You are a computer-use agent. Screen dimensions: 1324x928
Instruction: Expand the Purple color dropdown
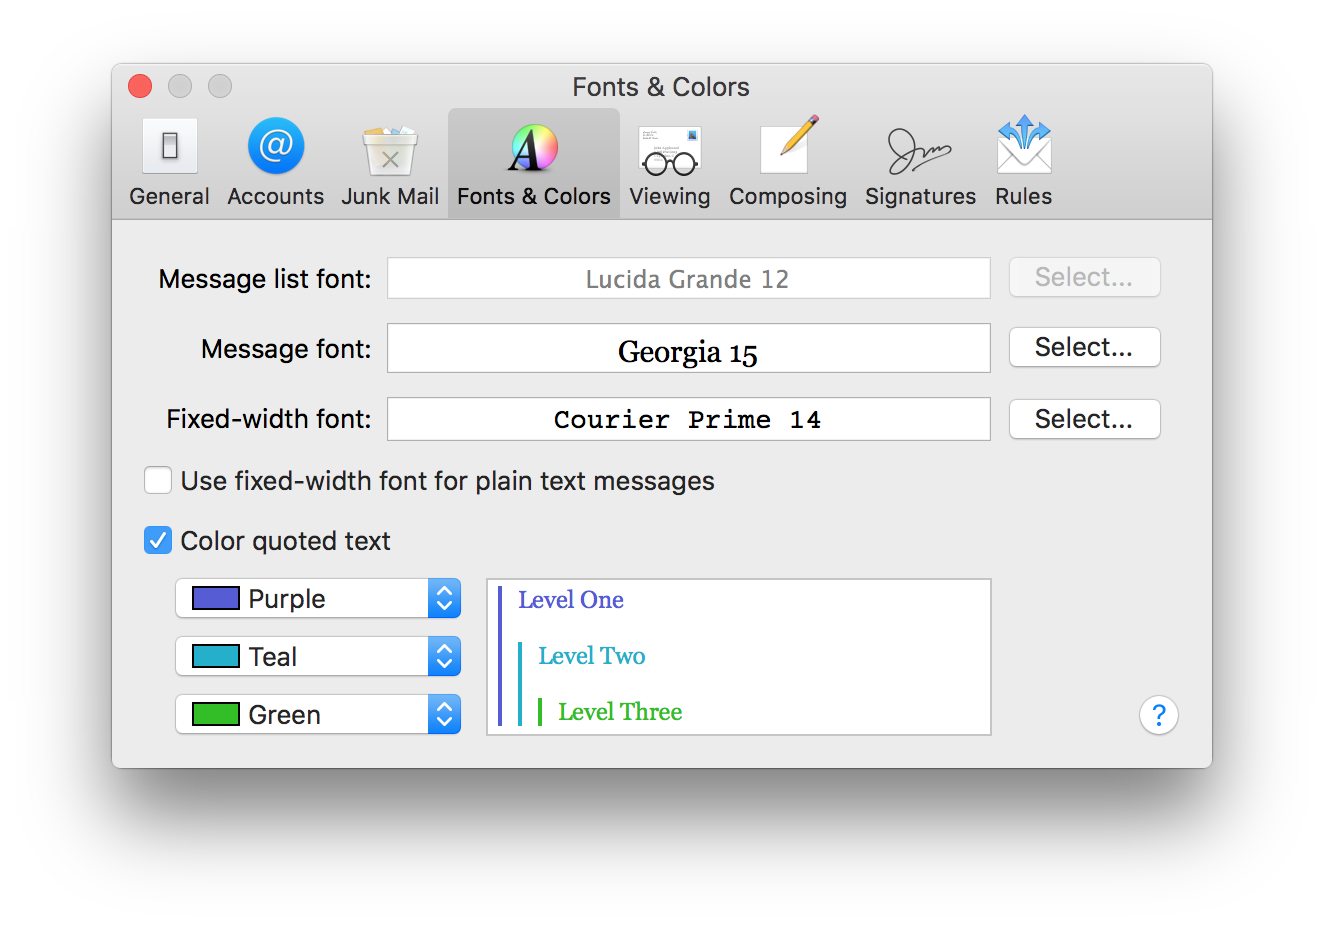pyautogui.click(x=318, y=599)
